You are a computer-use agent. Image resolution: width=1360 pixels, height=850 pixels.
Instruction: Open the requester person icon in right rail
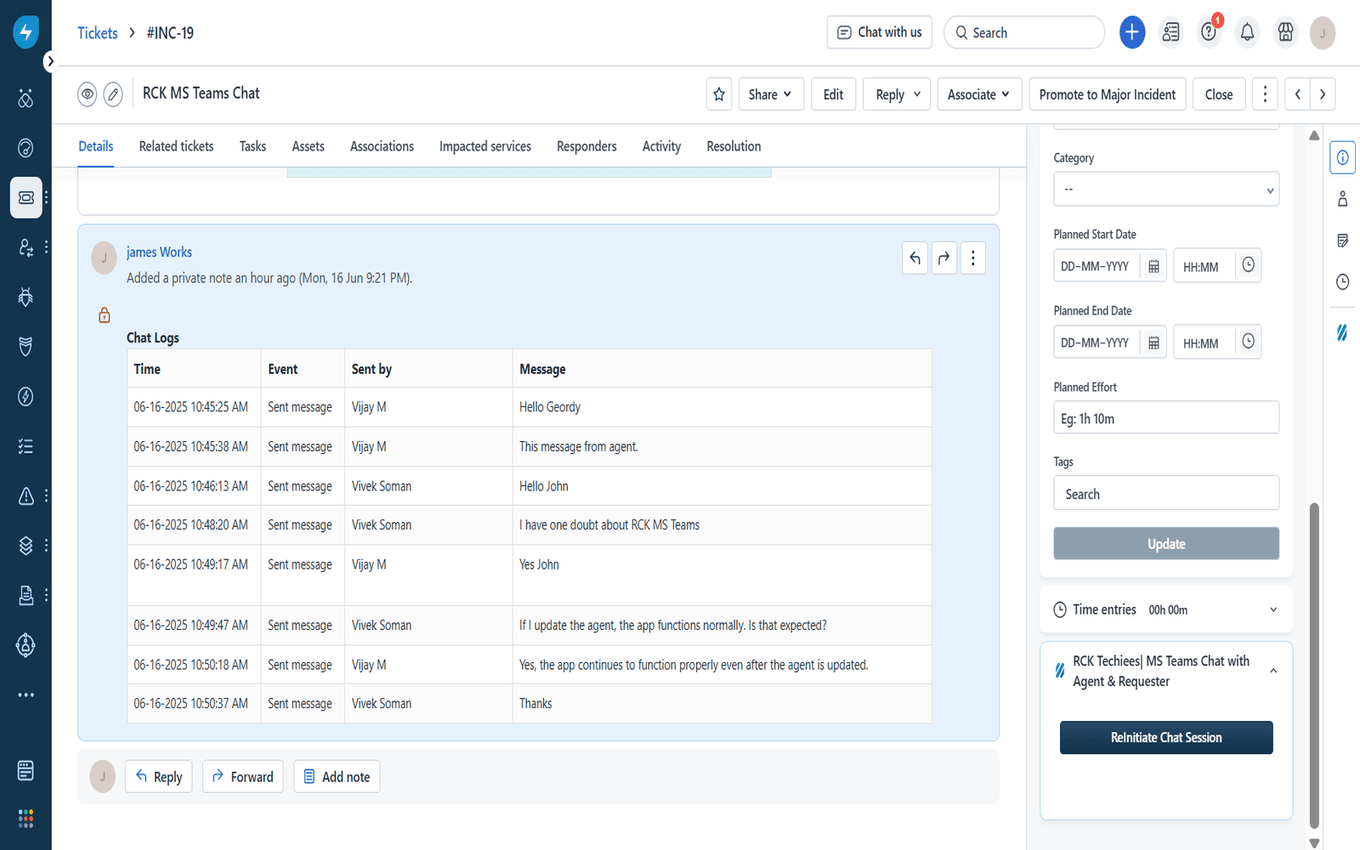click(x=1342, y=199)
